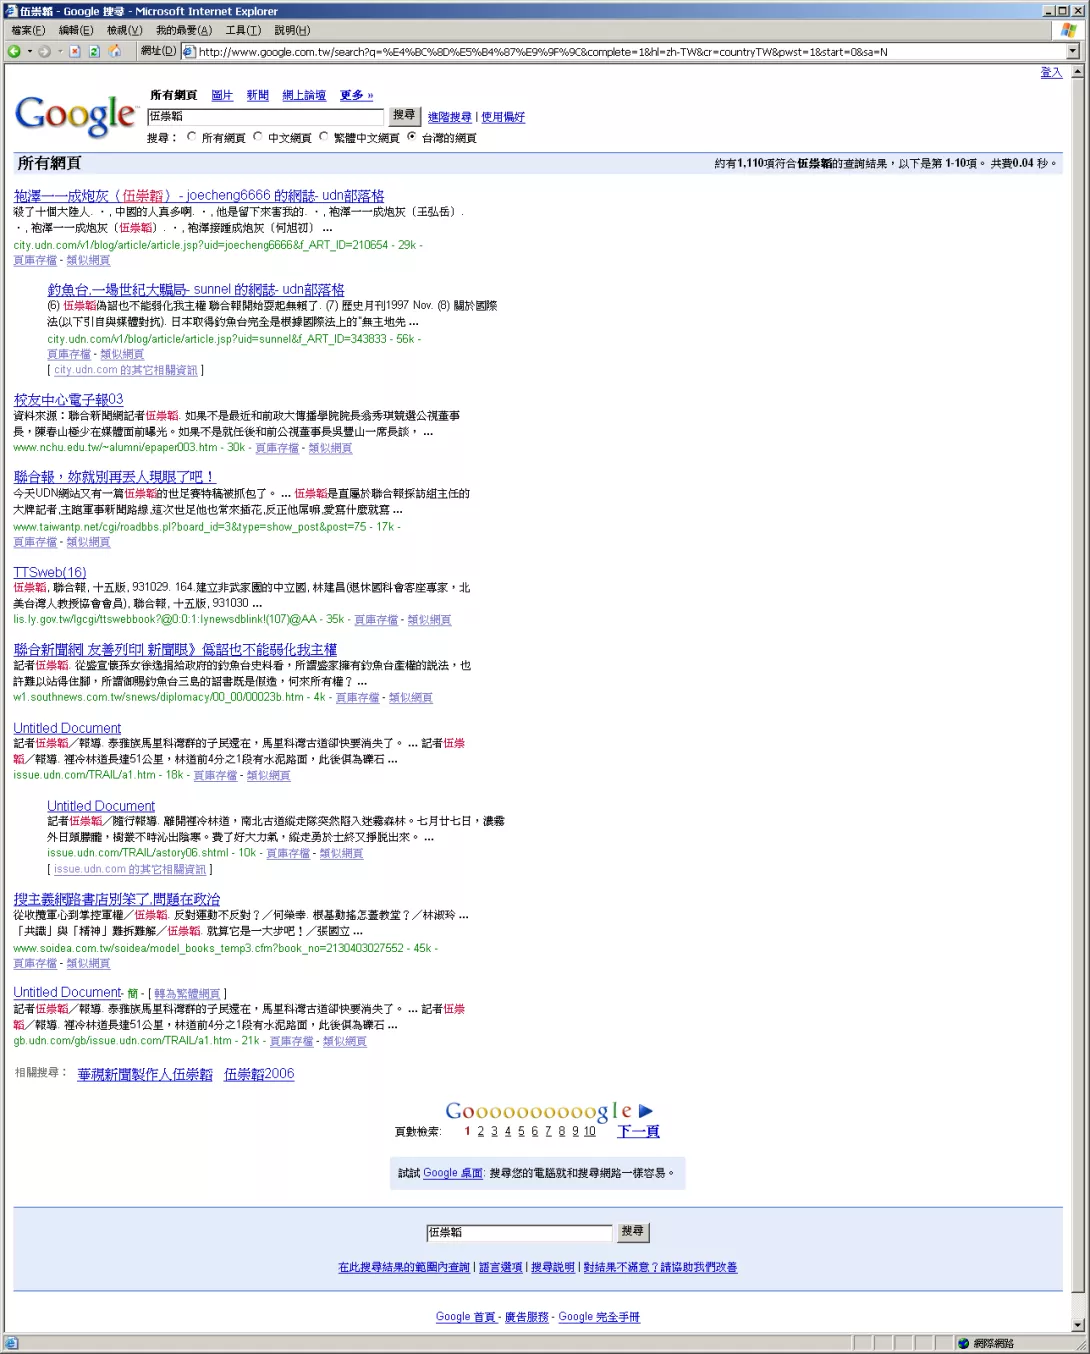1090x1354 pixels.
Task: Click the 下一頁 next page link
Action: tap(638, 1131)
